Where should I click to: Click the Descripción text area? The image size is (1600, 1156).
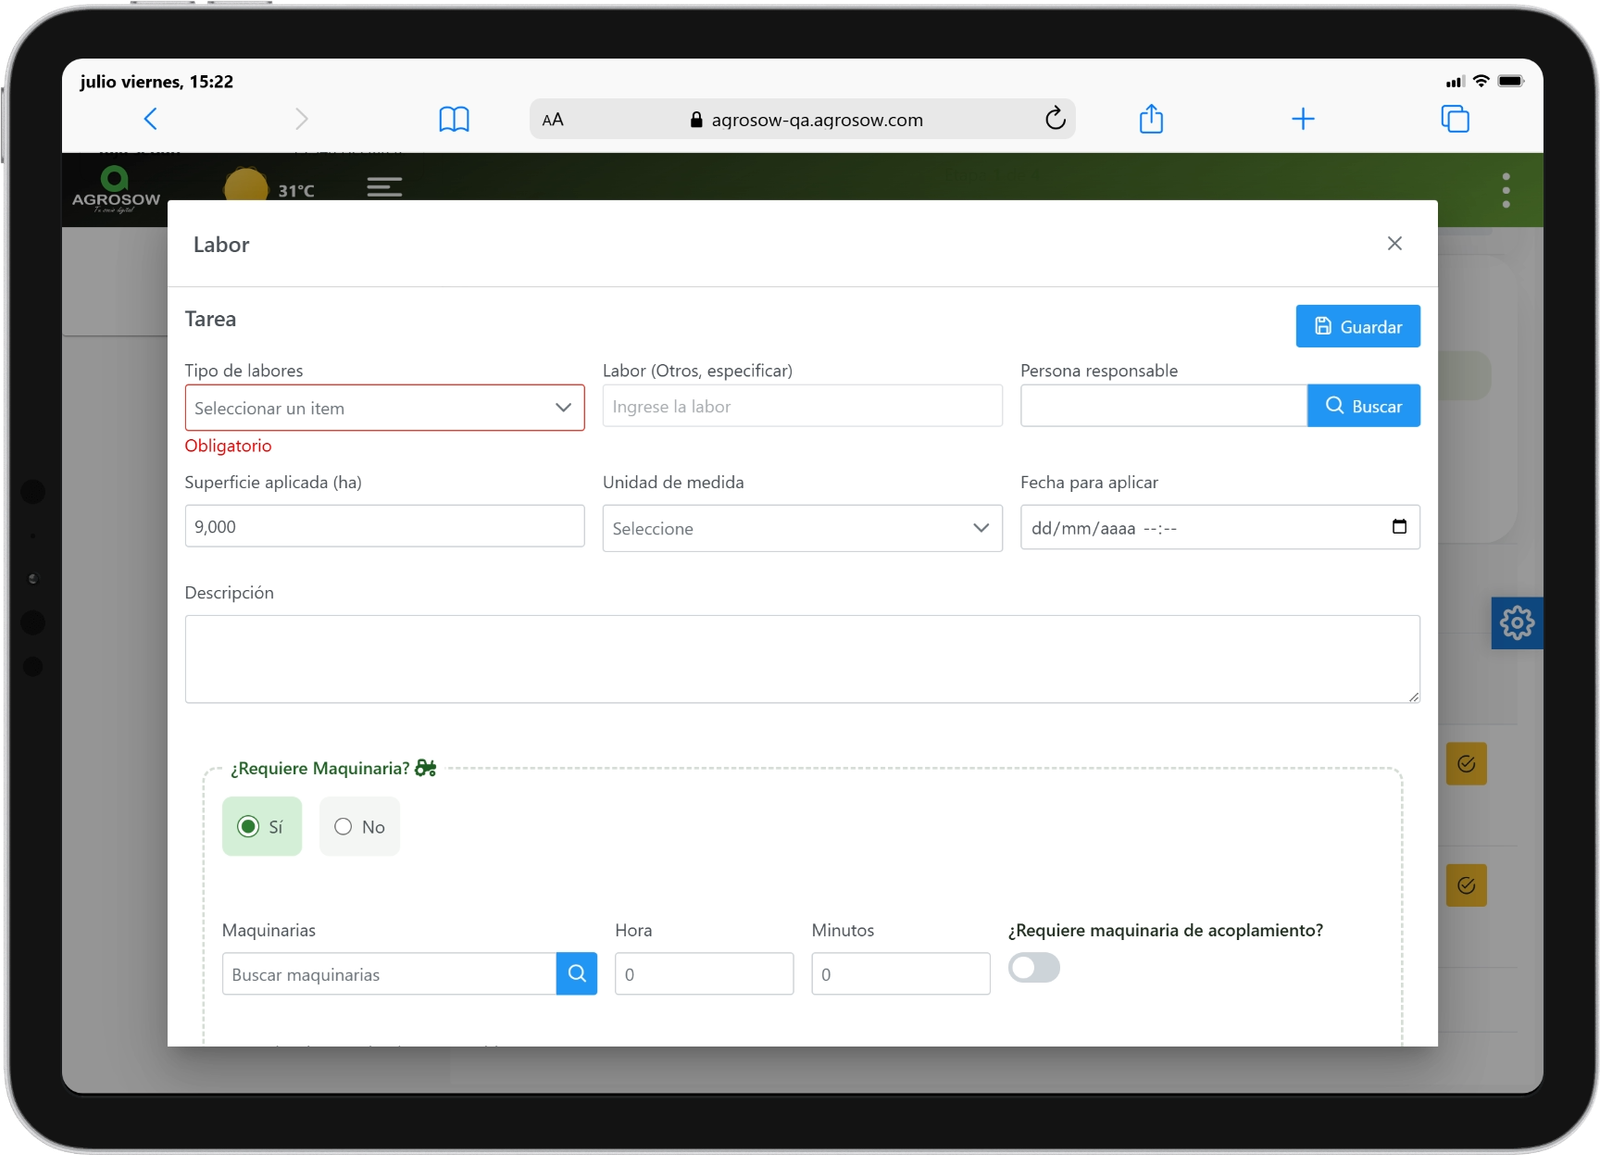click(x=802, y=659)
